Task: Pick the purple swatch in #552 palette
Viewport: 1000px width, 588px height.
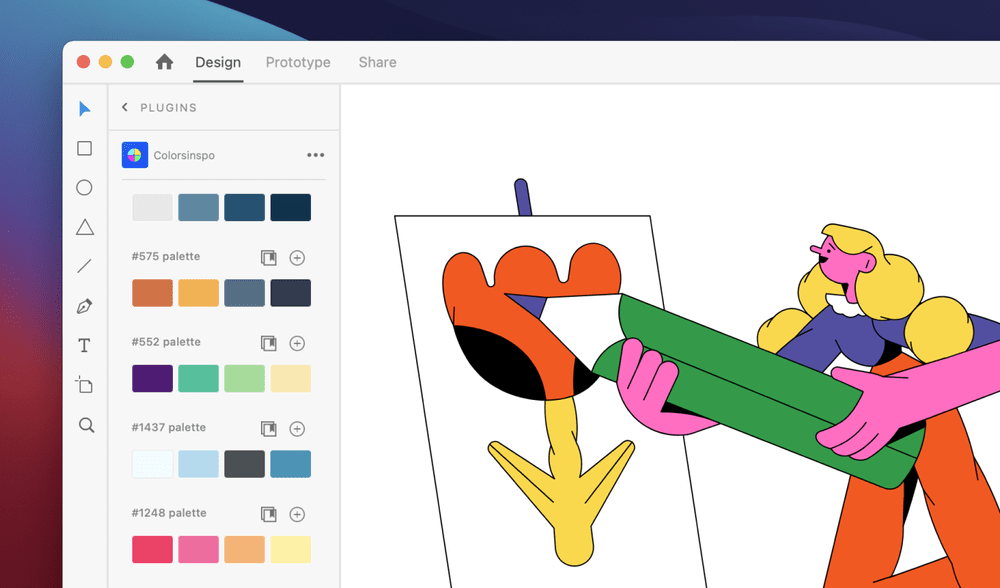Action: coord(152,378)
